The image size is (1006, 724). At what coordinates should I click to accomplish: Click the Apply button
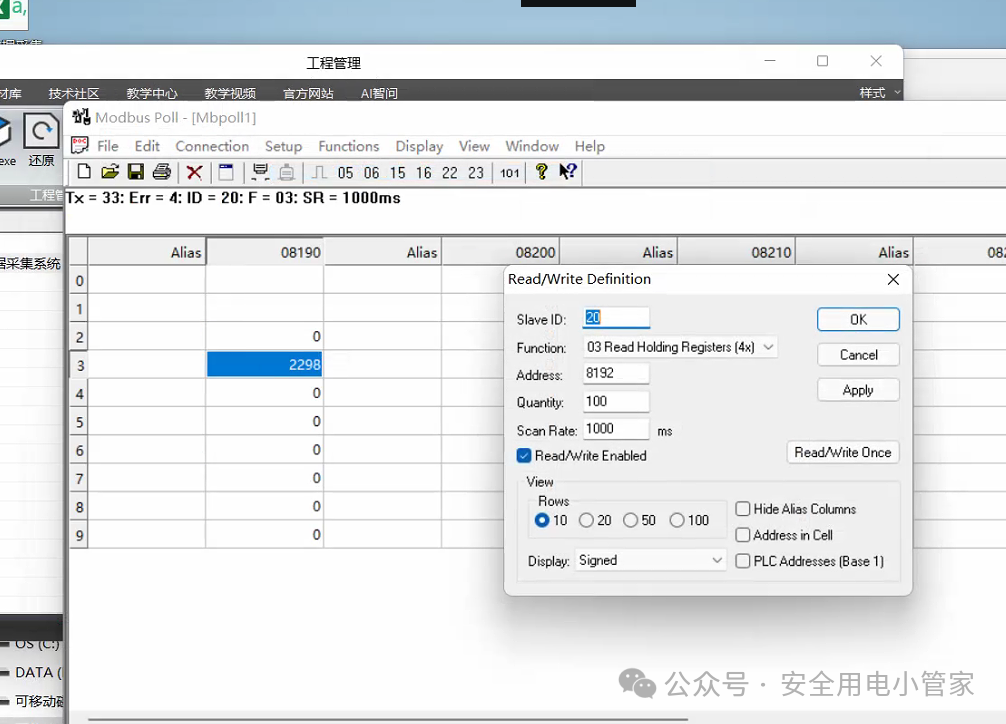(x=858, y=390)
